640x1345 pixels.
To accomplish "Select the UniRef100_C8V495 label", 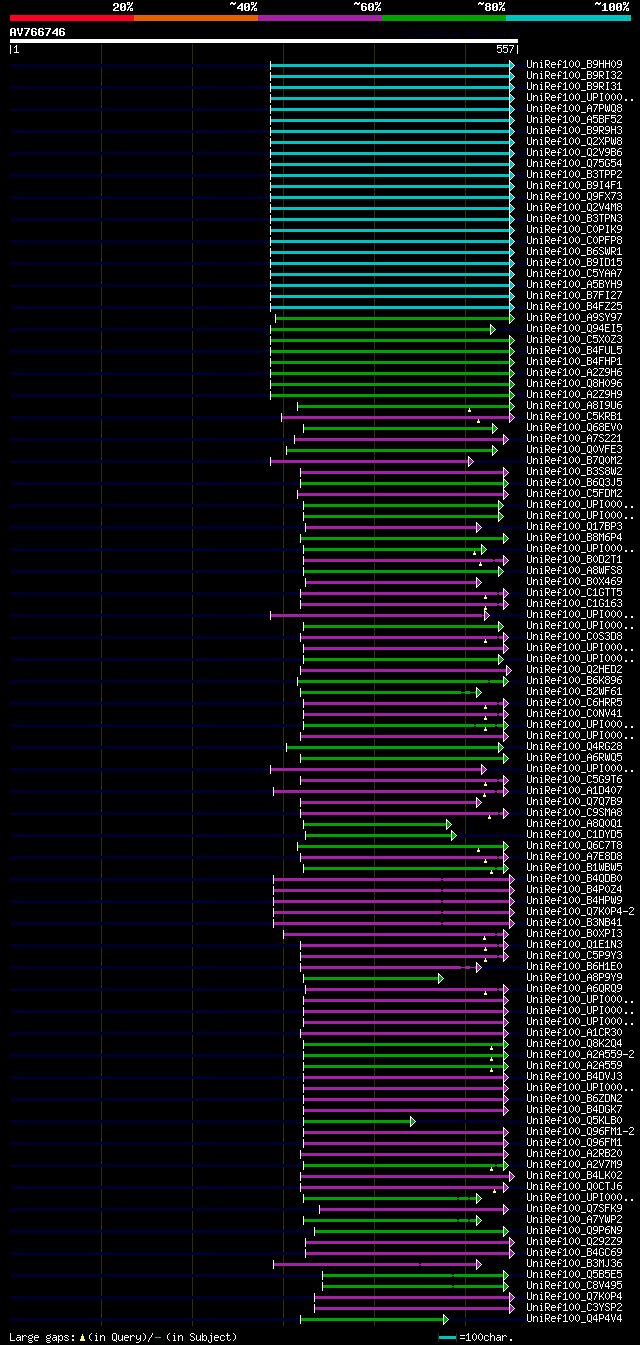I will [x=576, y=1286].
